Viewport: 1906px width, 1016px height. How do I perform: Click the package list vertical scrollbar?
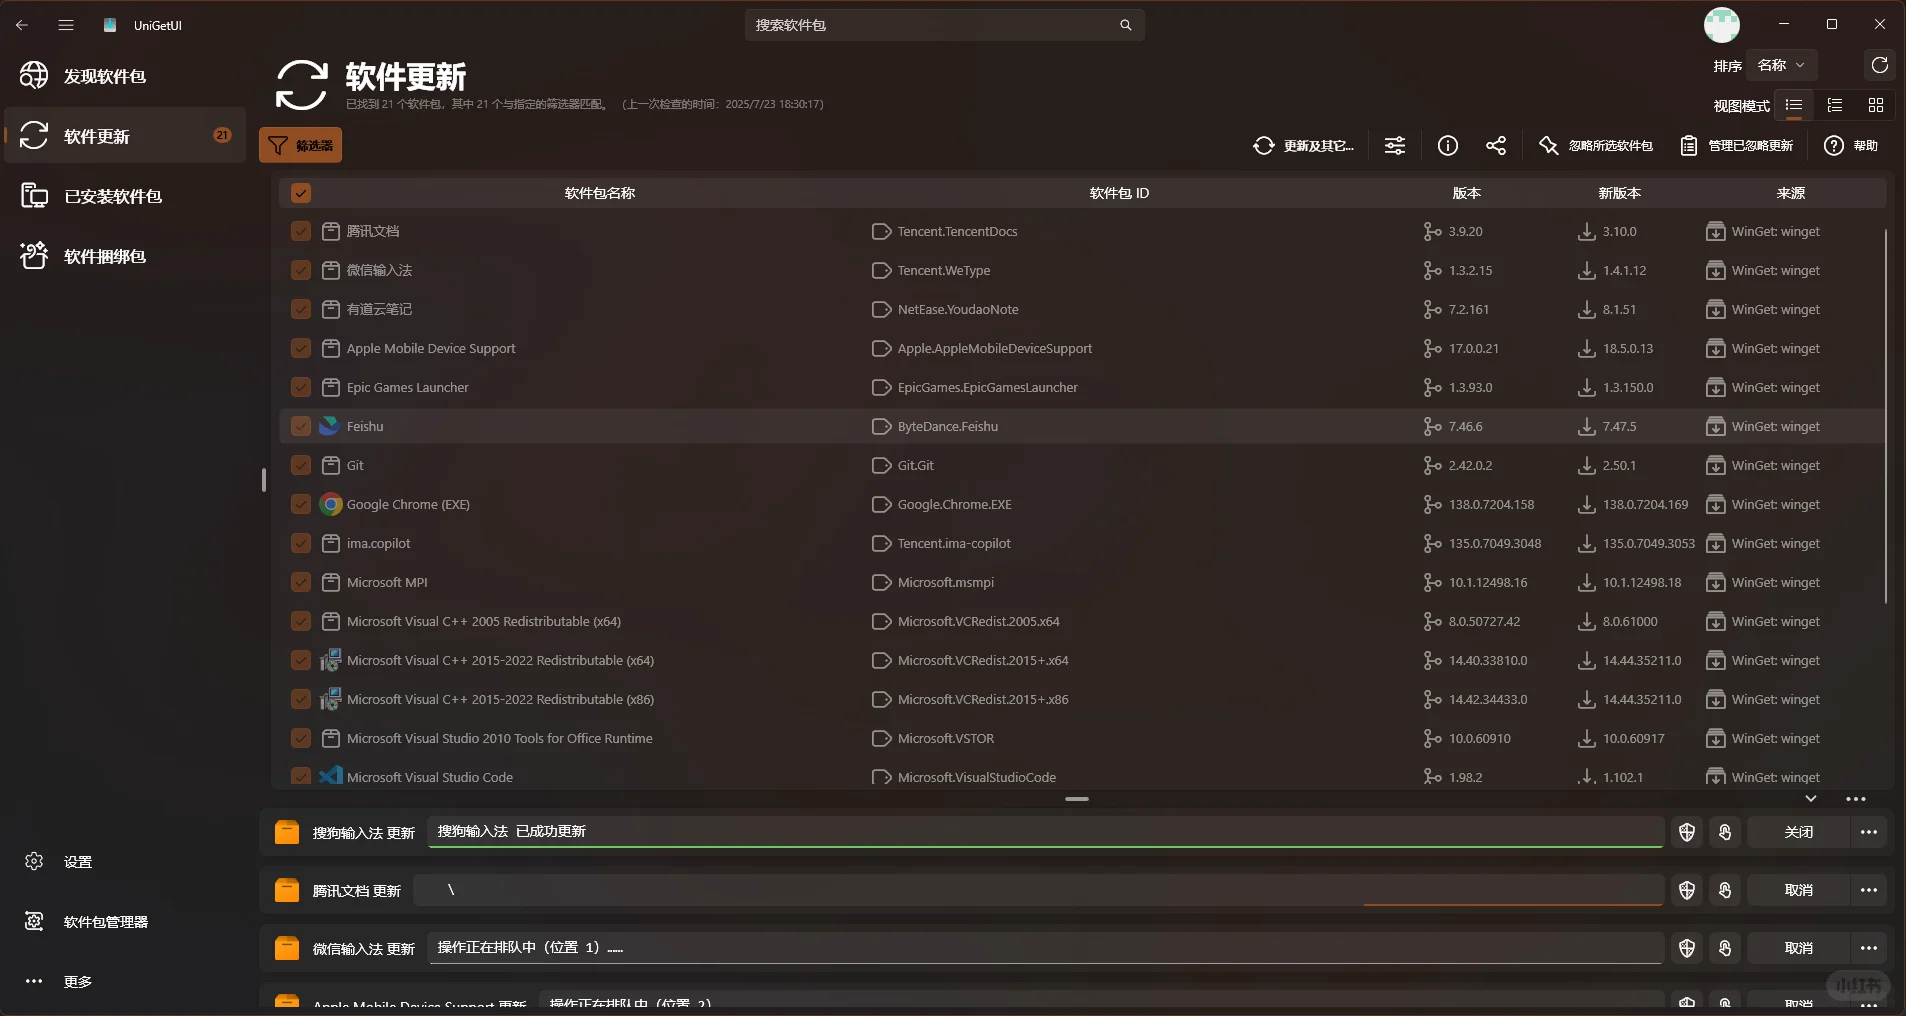pyautogui.click(x=1886, y=416)
